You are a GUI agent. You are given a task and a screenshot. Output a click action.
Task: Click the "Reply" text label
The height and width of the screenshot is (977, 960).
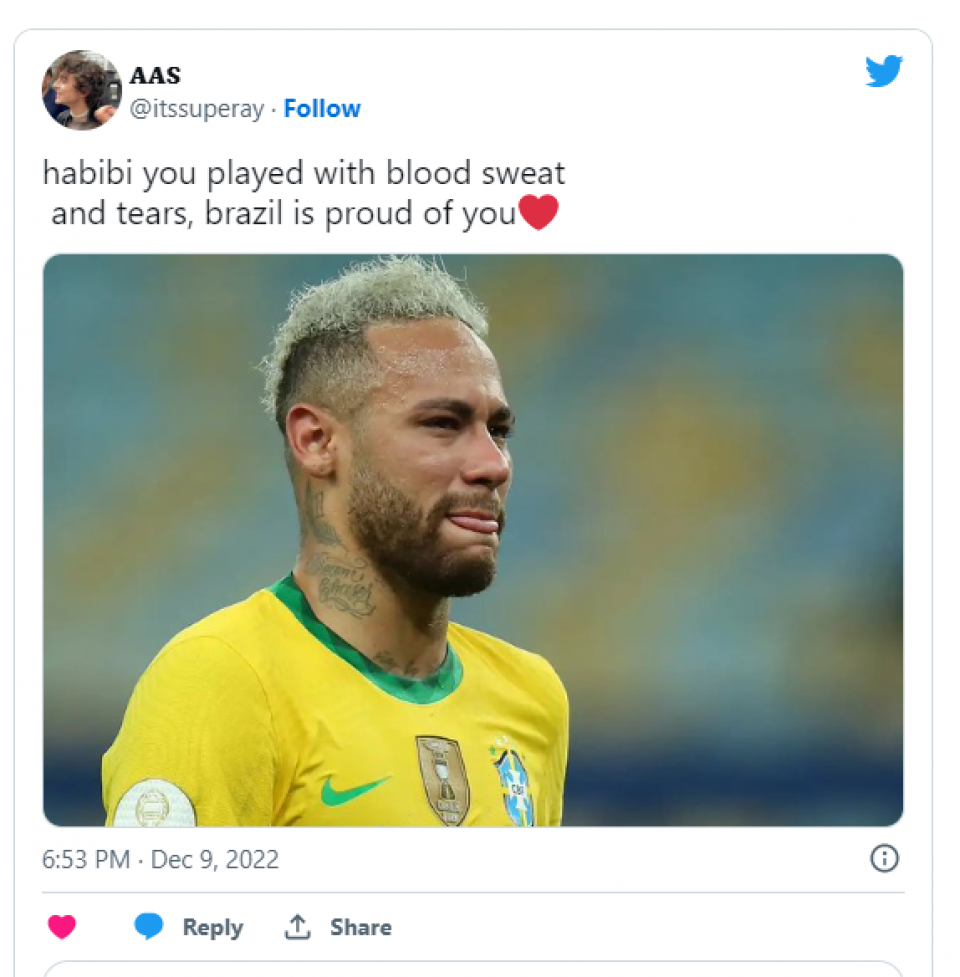click(x=212, y=927)
